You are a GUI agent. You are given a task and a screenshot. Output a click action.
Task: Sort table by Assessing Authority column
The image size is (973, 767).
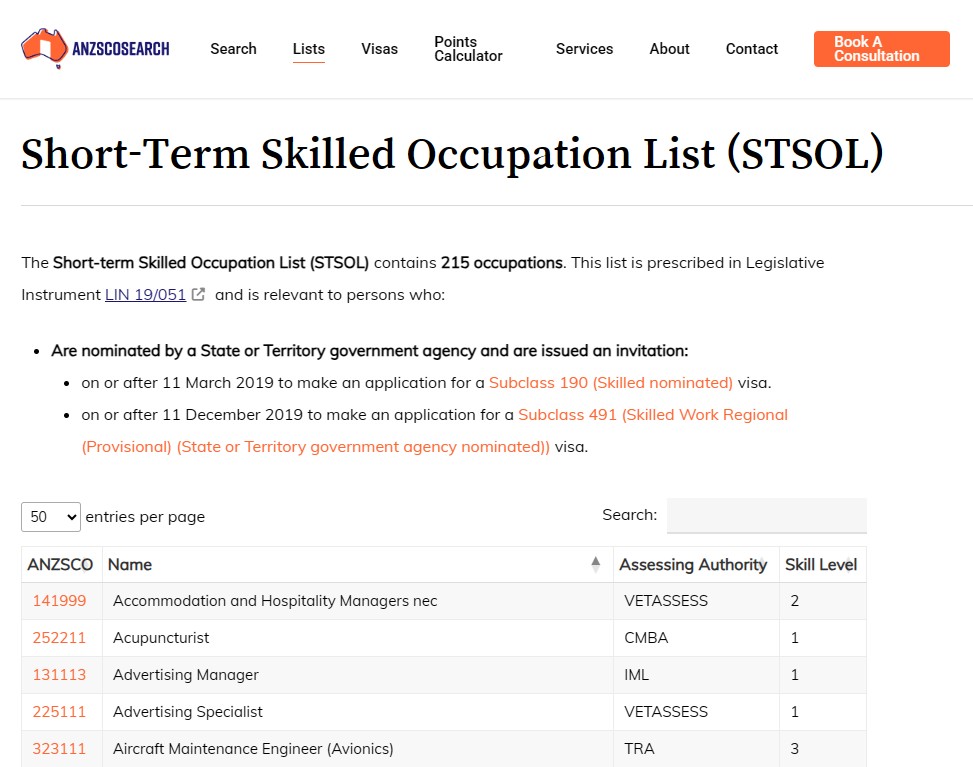[693, 565]
